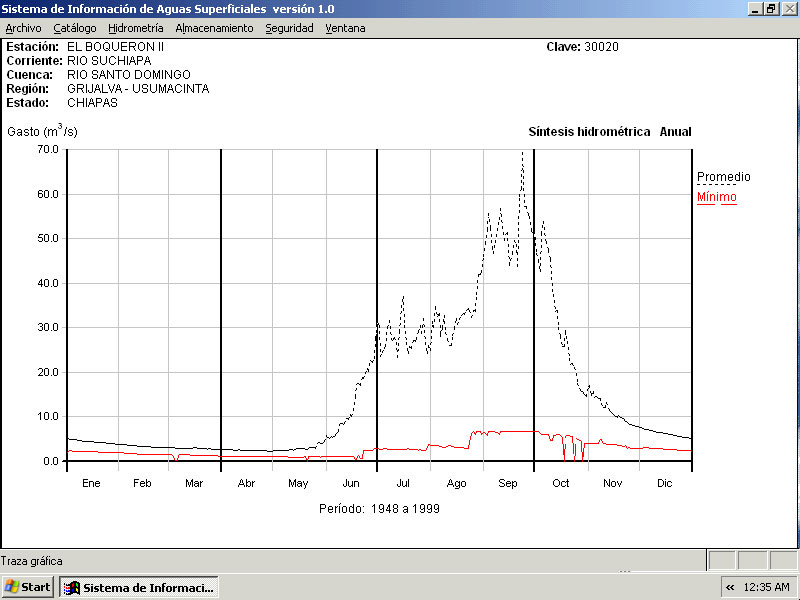Viewport: 800px width, 600px height.
Task: Select the Seguridad menu
Action: coord(289,28)
